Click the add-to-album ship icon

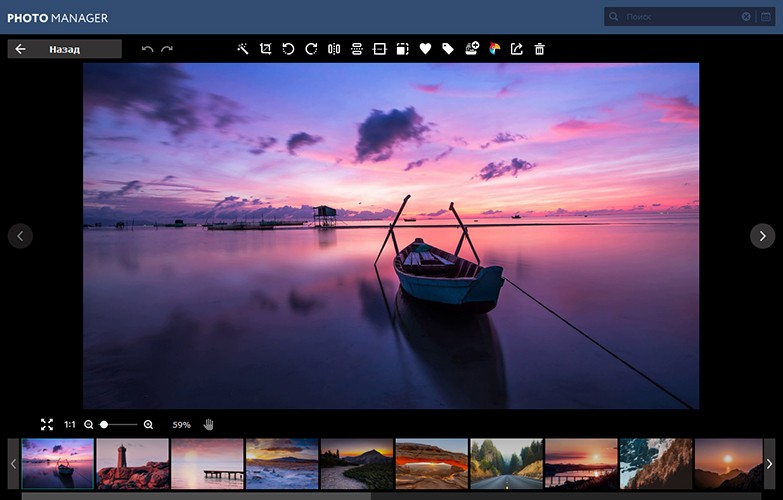(x=471, y=48)
